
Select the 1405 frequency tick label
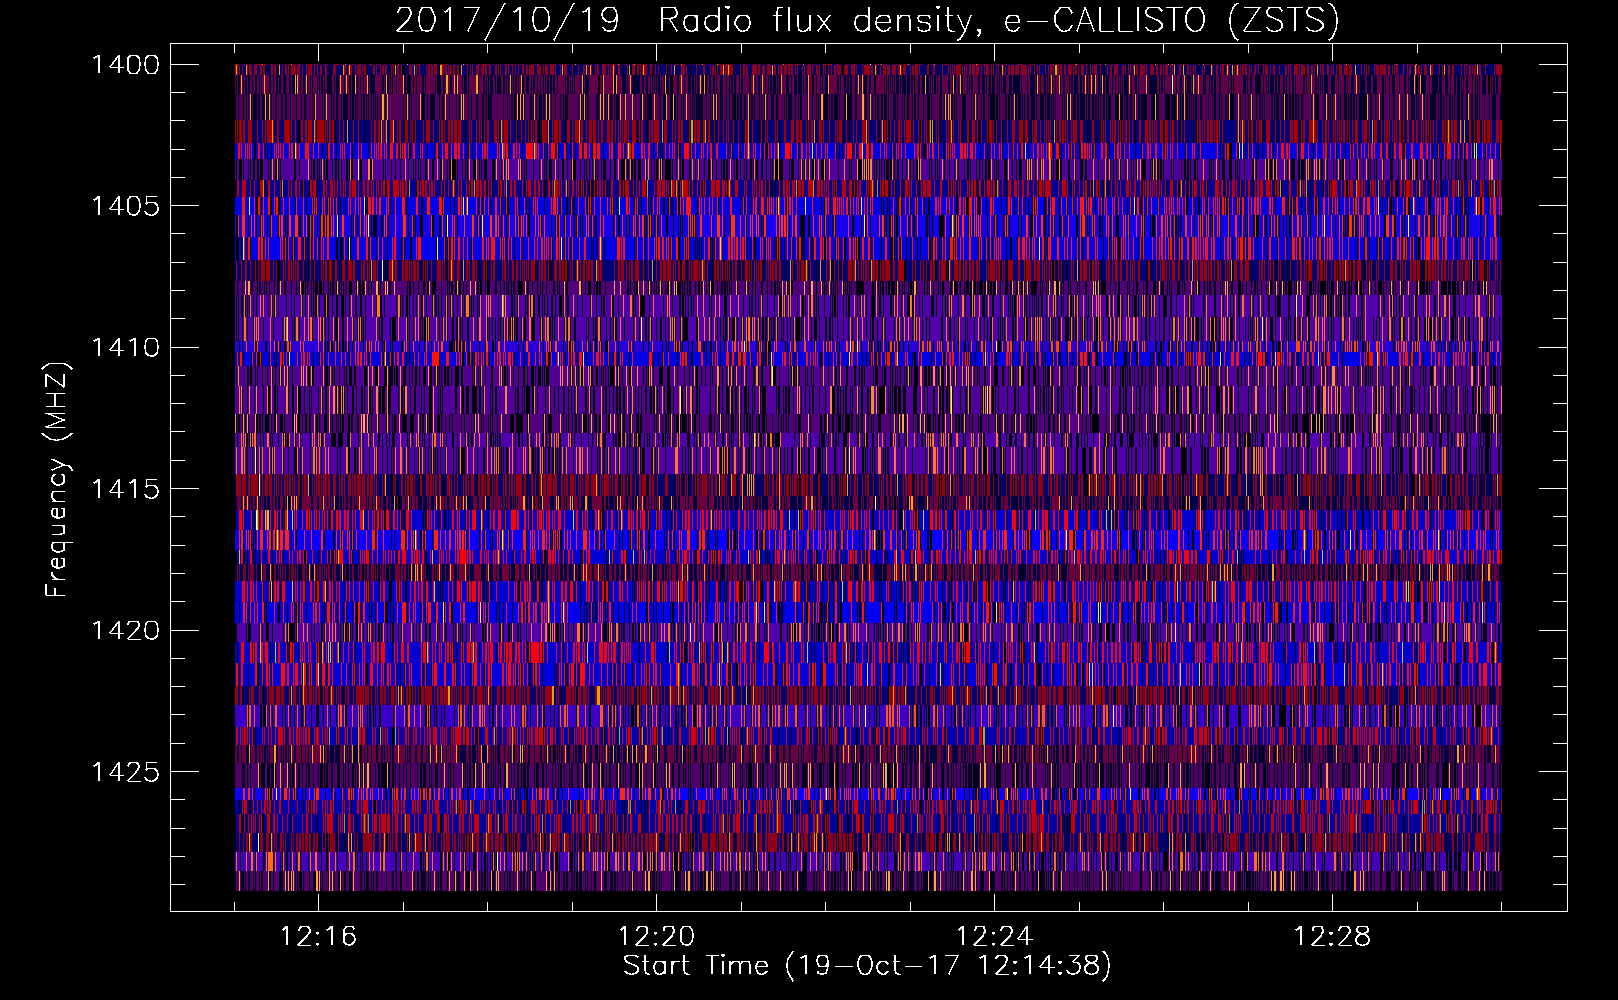point(125,206)
